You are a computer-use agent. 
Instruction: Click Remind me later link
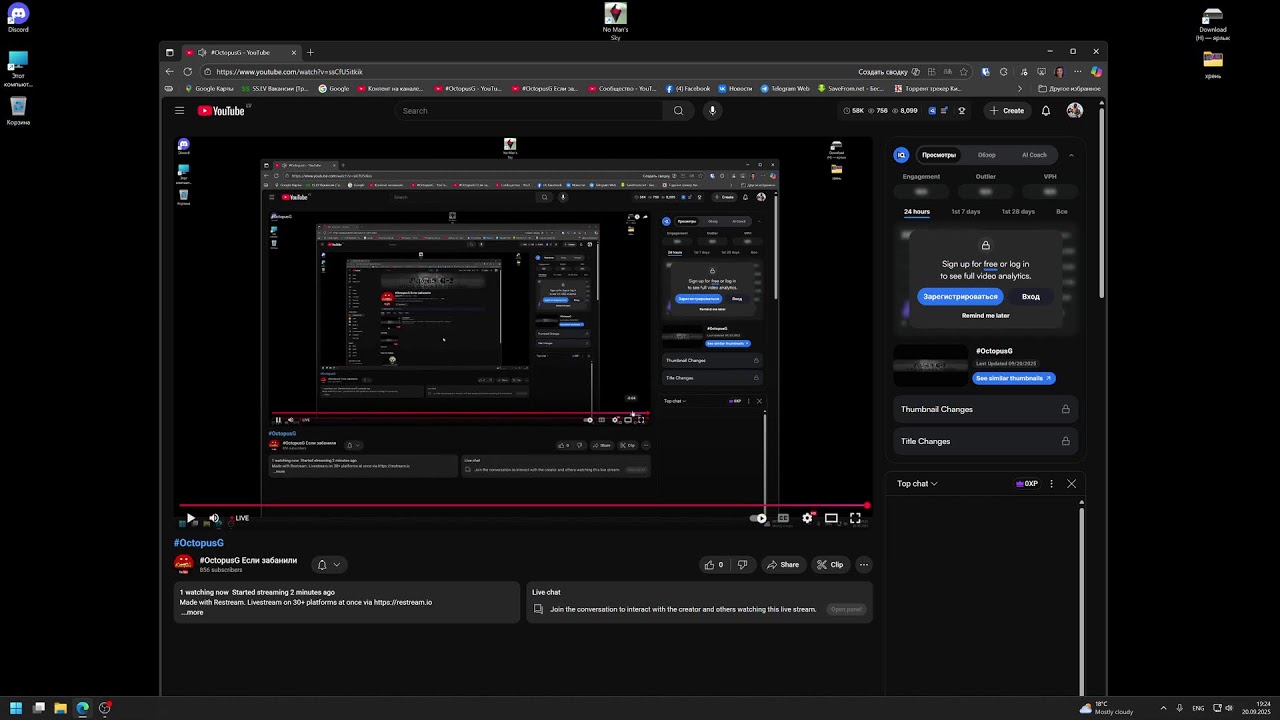tap(986, 316)
